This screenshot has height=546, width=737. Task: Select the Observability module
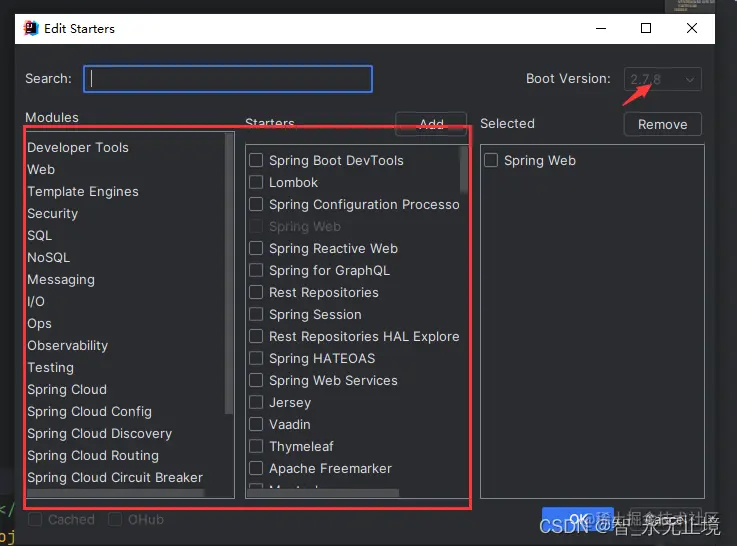coord(68,346)
